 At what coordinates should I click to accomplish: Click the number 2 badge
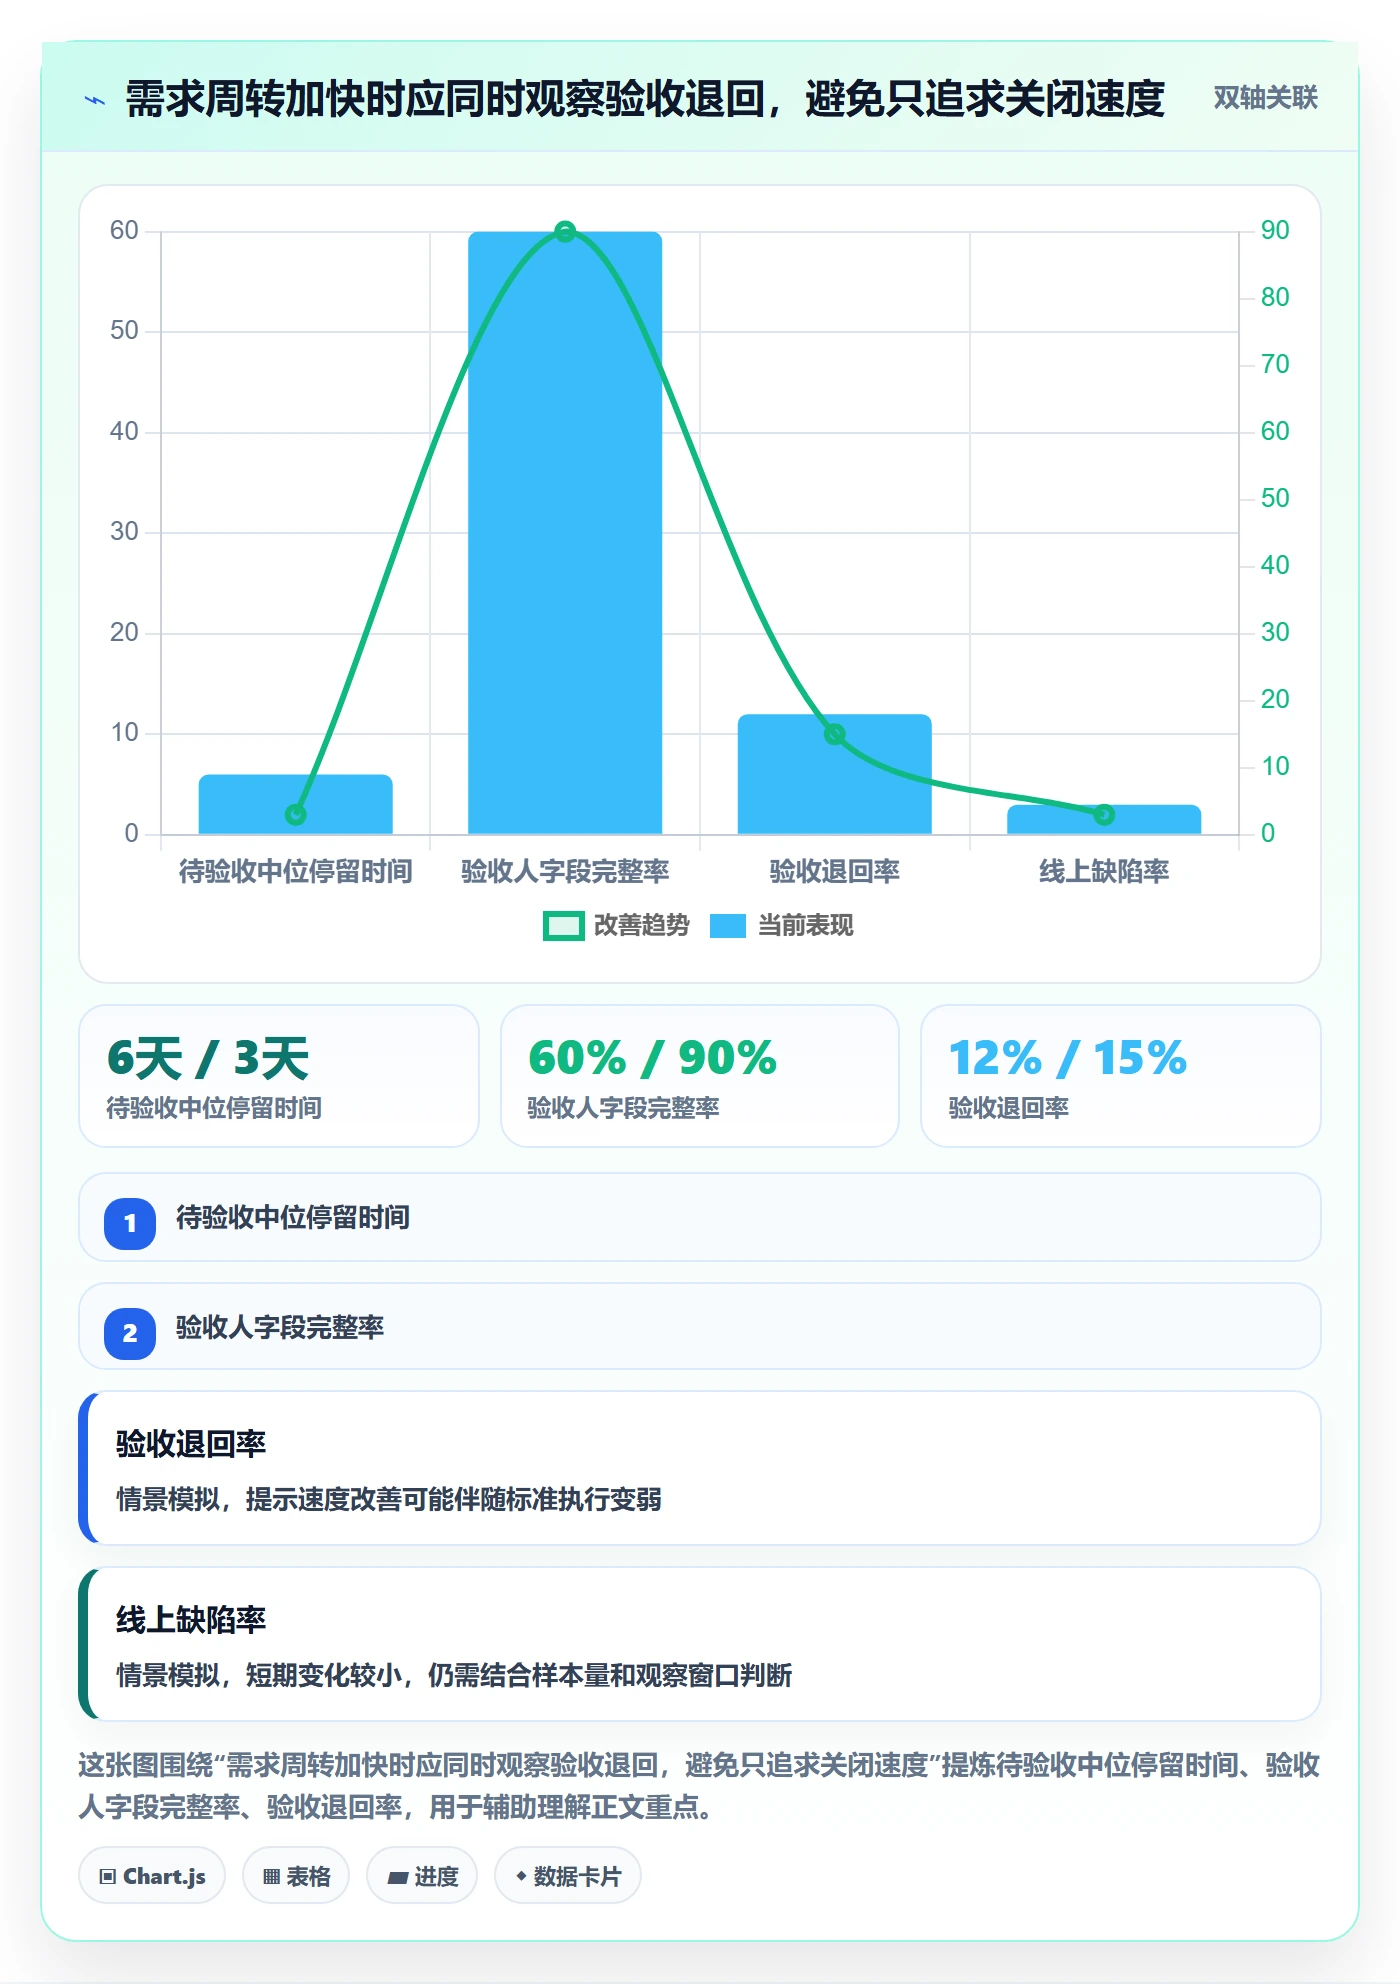coord(130,1333)
